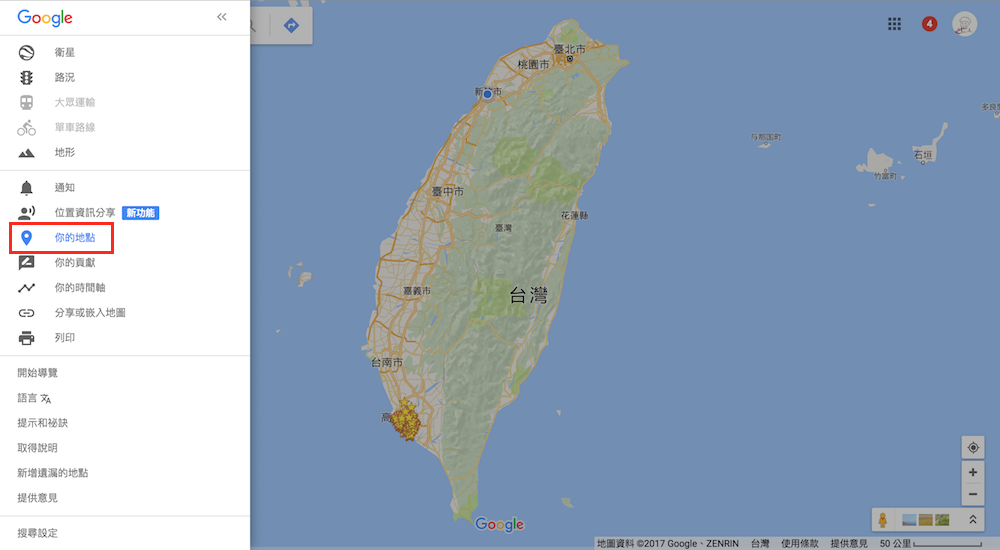1000x550 pixels.
Task: Zoom in with the plus button
Action: [x=973, y=472]
